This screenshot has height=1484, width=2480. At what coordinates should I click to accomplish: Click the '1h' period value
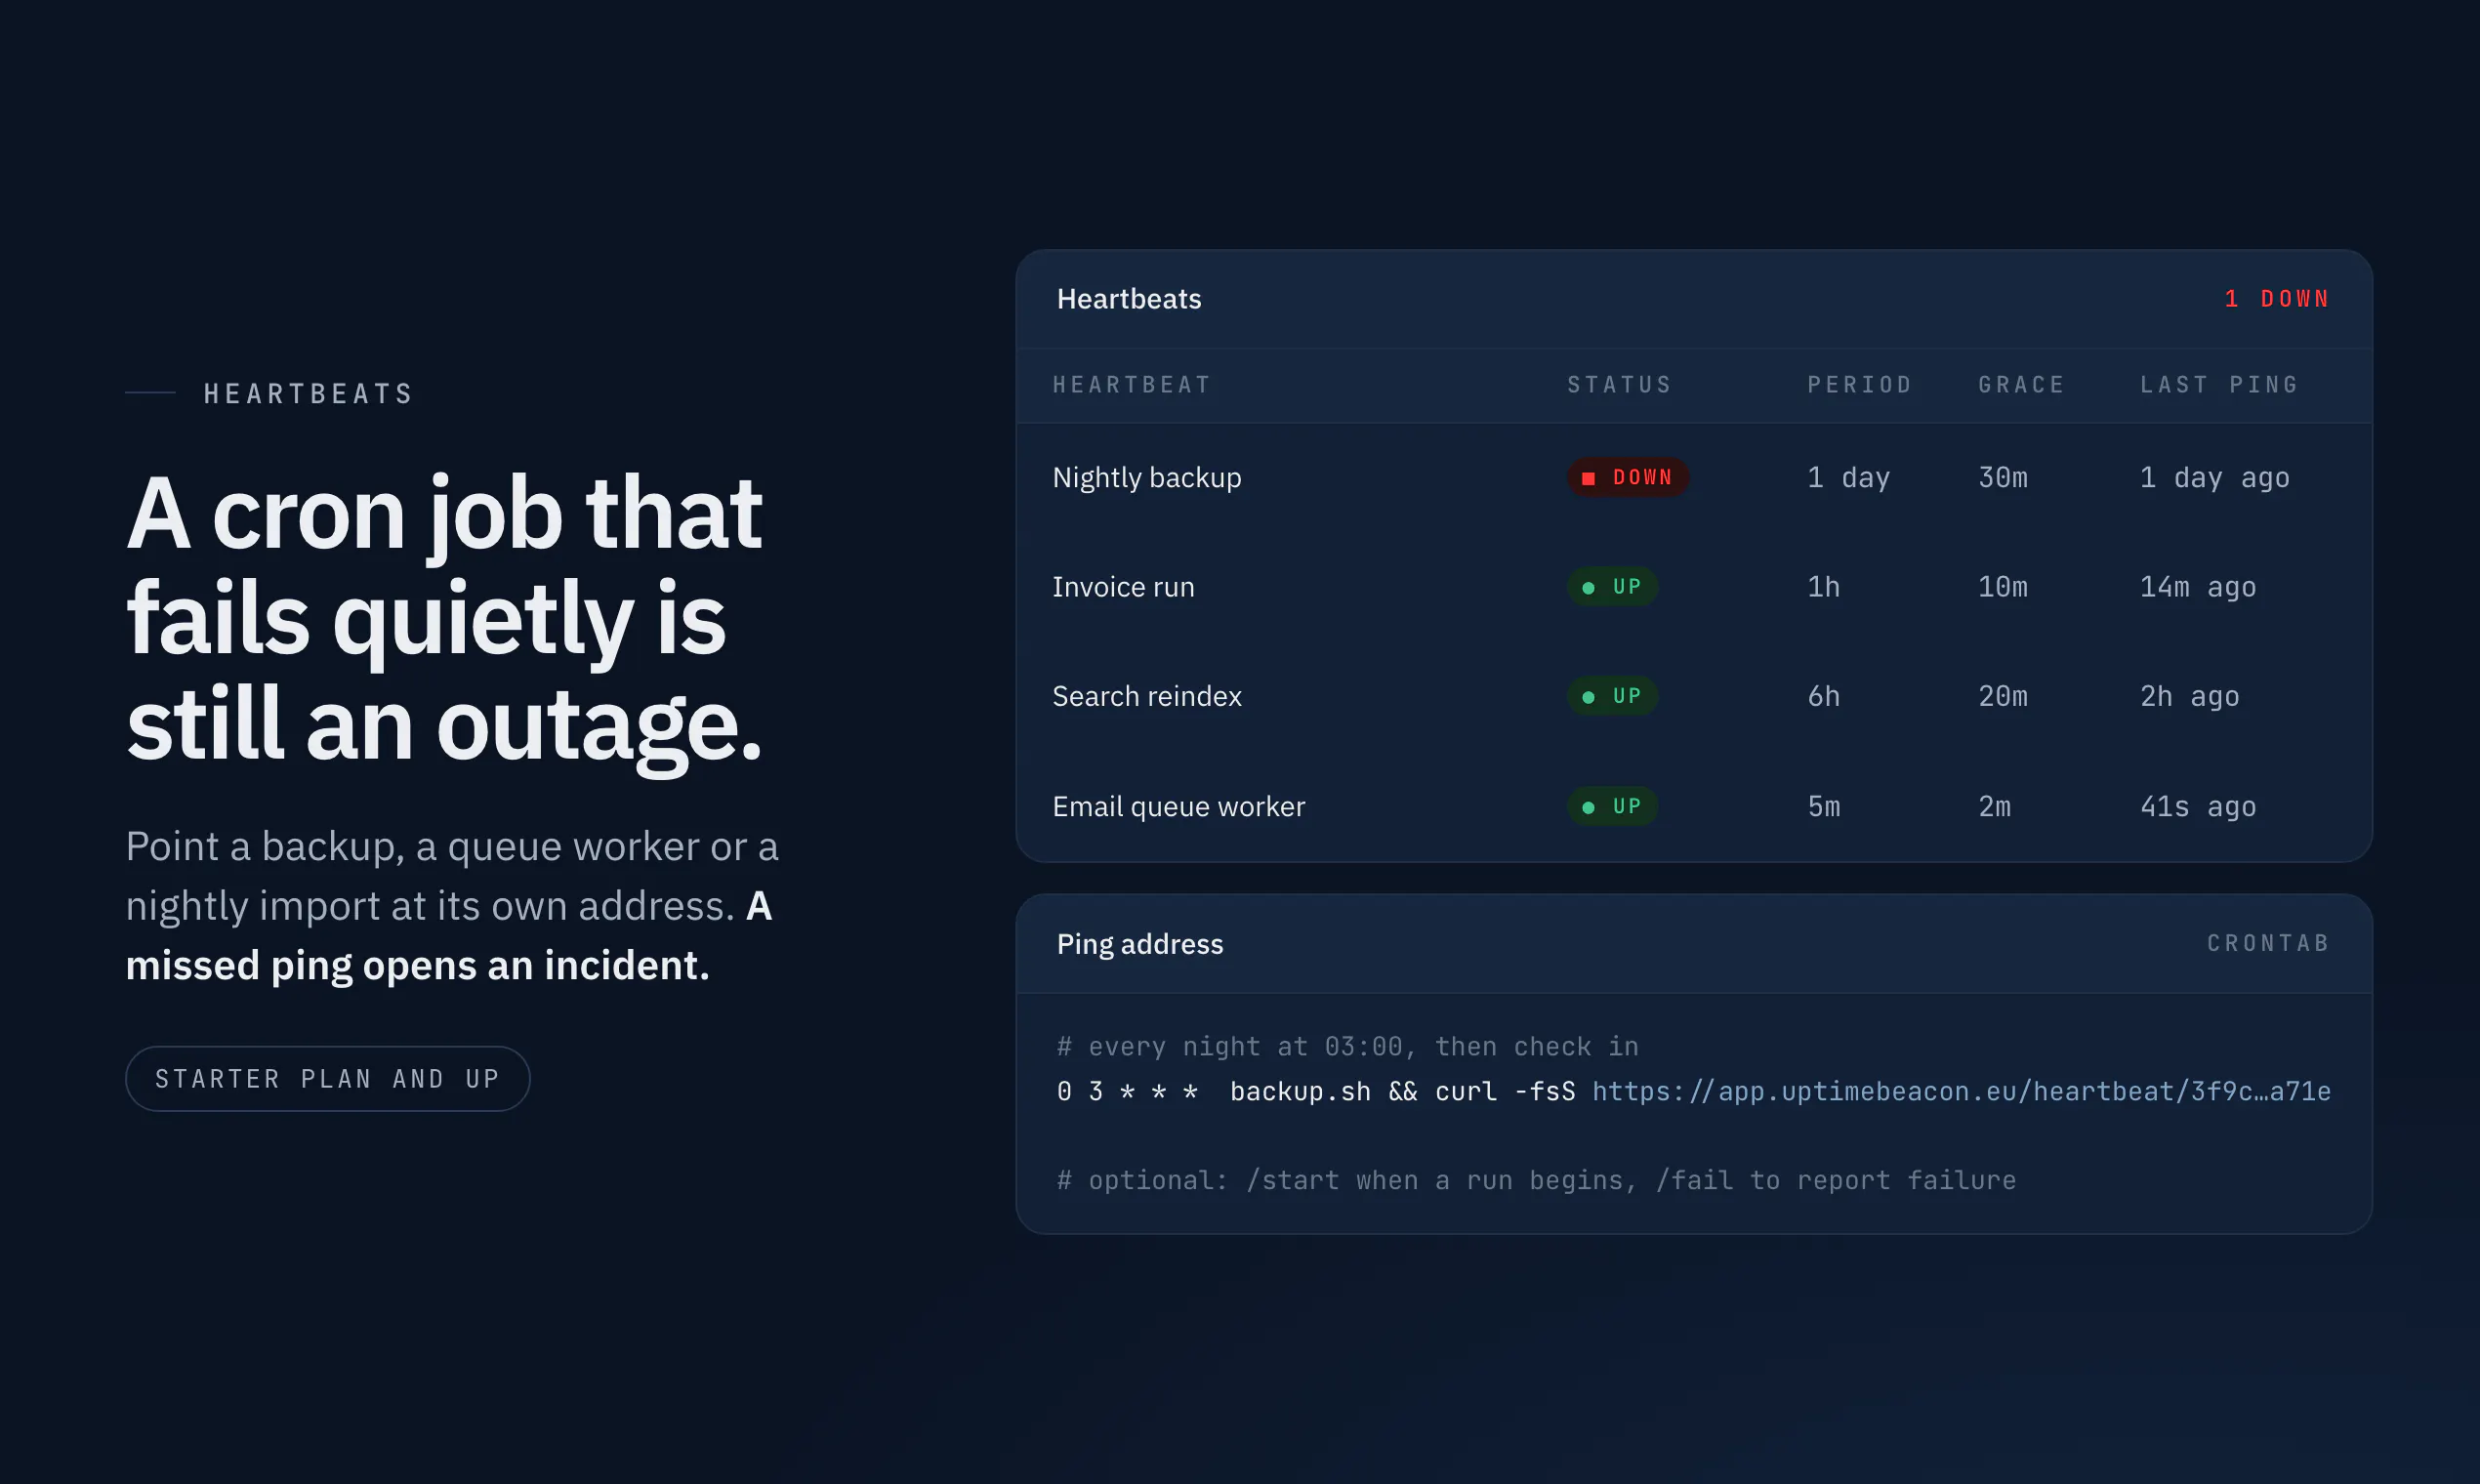(x=1823, y=587)
